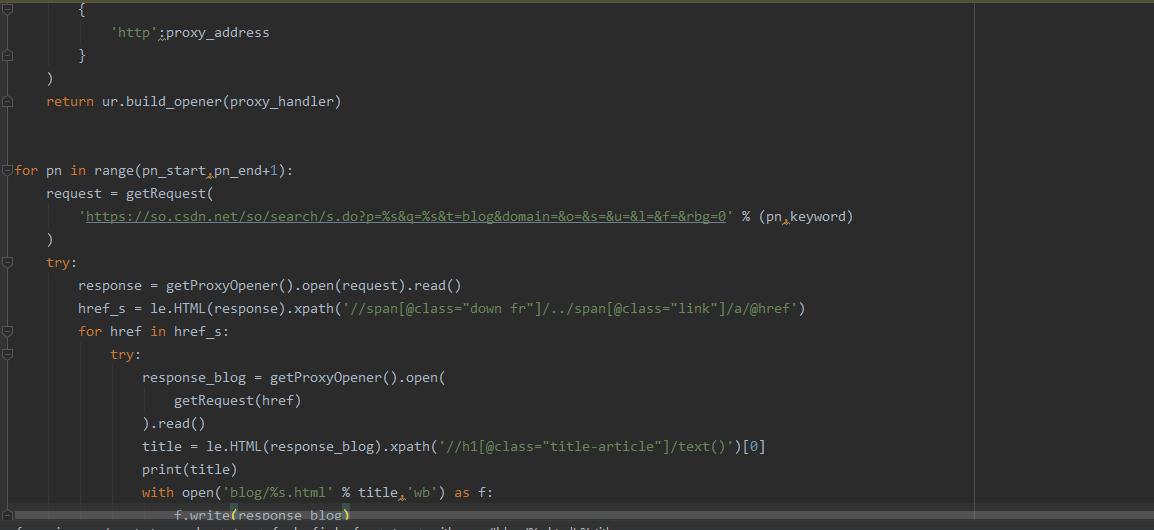Collapse outer 'try:' block above 'response = getProxyOpener()'
1154x530 pixels.
7,262
